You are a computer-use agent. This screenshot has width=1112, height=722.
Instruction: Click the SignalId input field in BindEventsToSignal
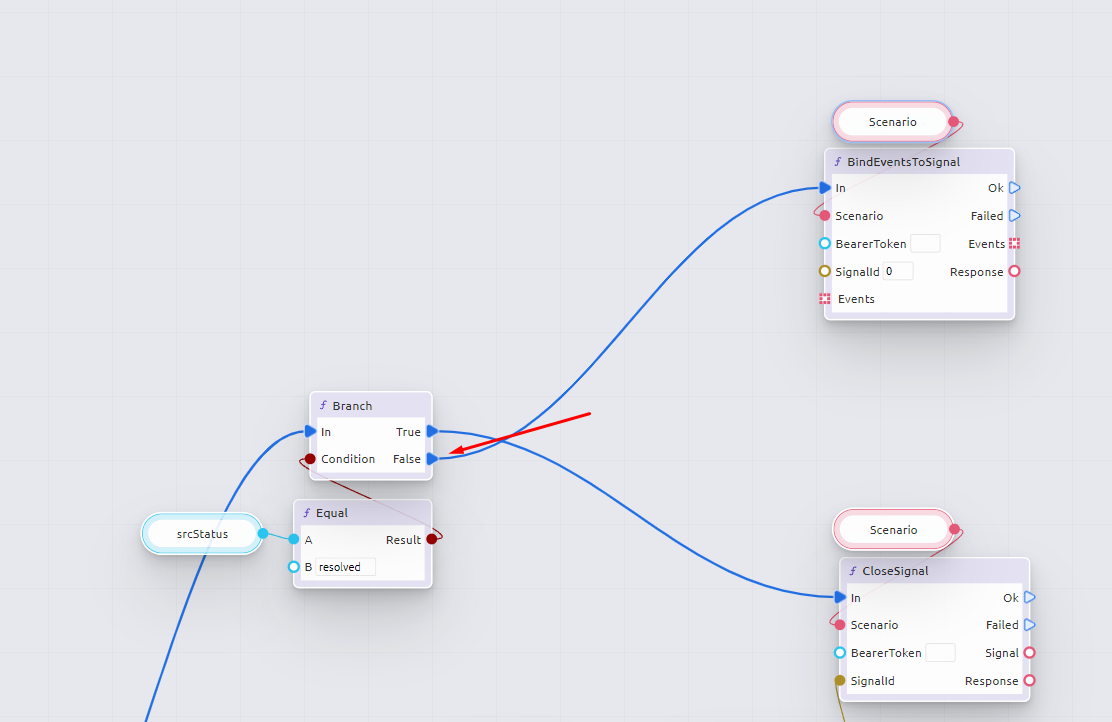[898, 271]
